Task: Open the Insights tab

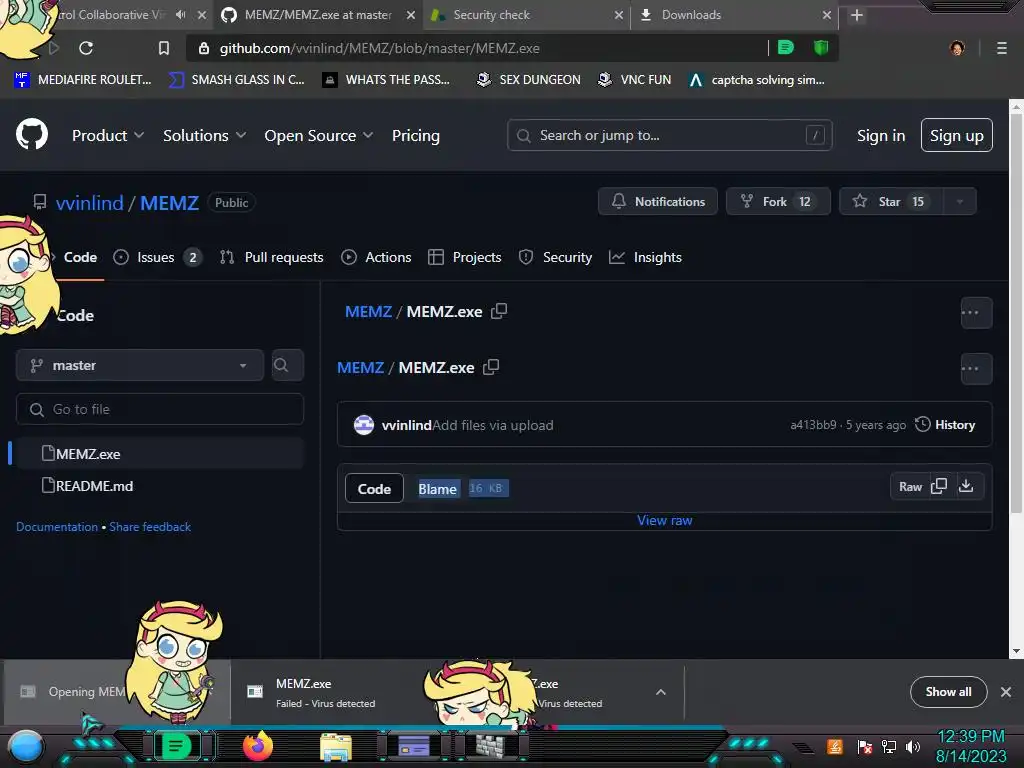Action: coord(645,257)
